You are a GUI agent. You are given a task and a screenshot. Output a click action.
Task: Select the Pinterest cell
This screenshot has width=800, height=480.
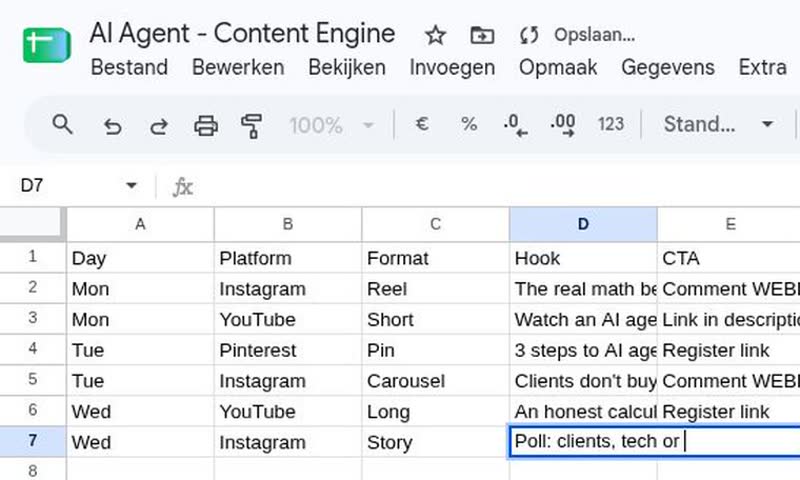tap(288, 349)
